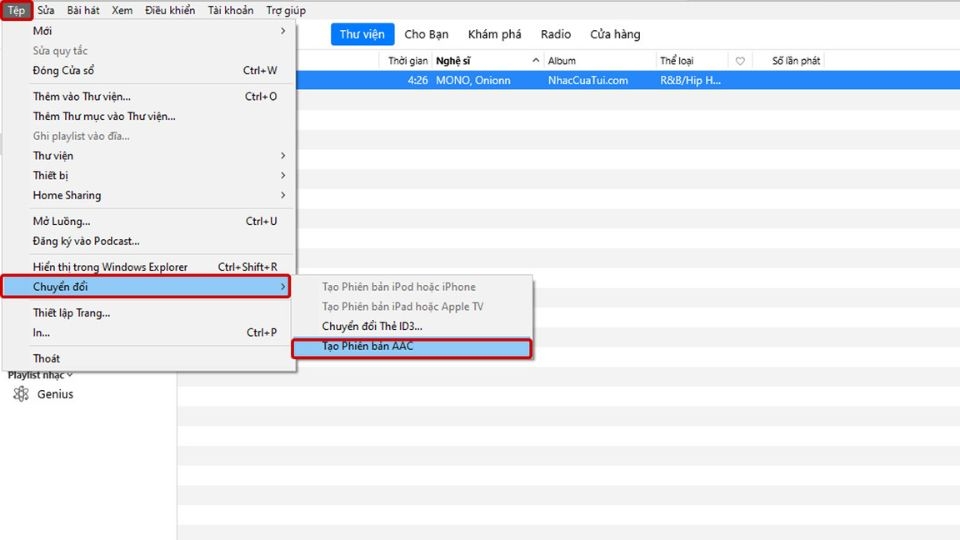The image size is (960, 540).
Task: Expand the Home Sharing submenu
Action: click(x=149, y=195)
